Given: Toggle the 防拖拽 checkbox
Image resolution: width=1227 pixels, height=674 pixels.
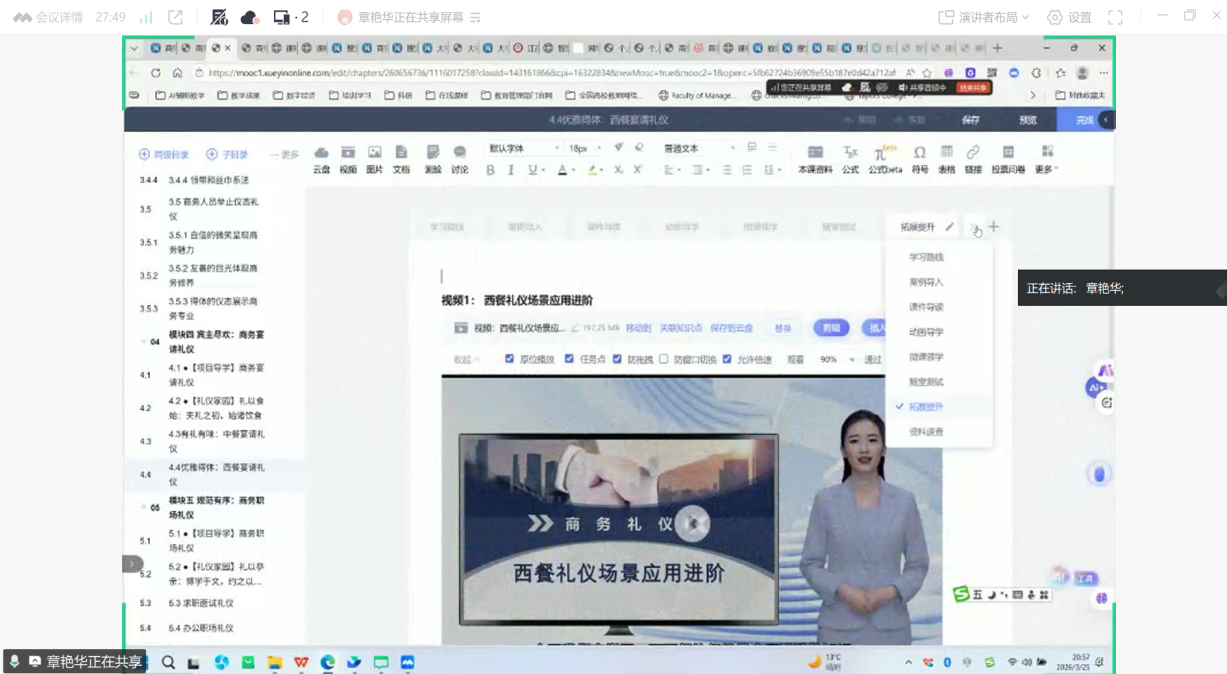Looking at the screenshot, I should tap(617, 359).
